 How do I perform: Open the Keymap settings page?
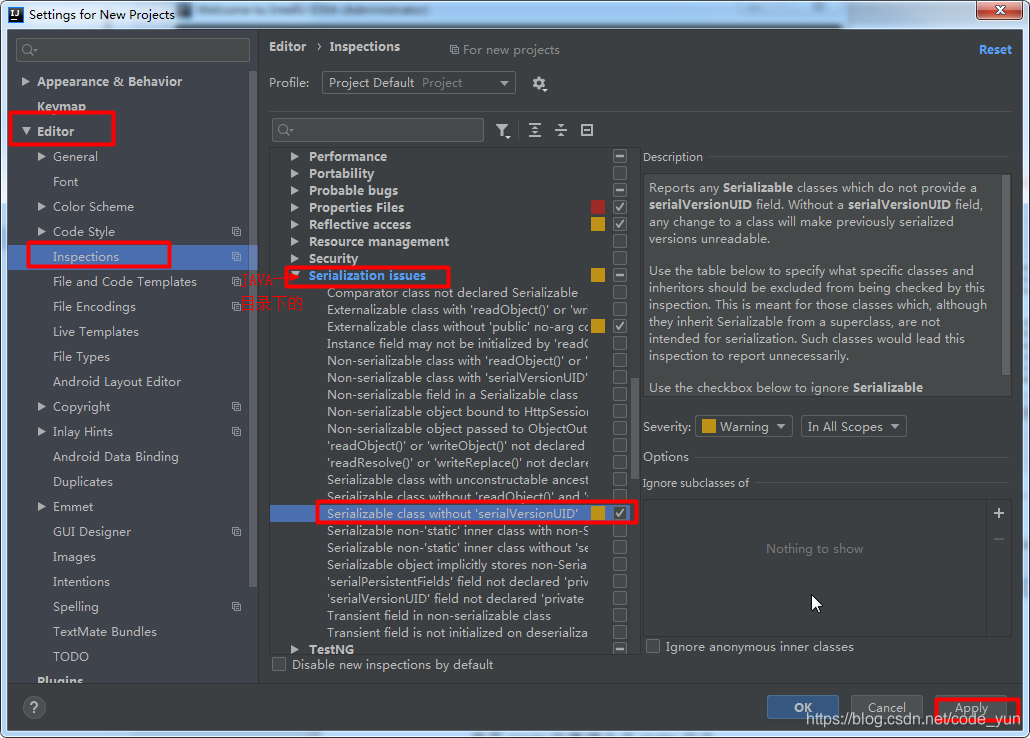click(61, 106)
